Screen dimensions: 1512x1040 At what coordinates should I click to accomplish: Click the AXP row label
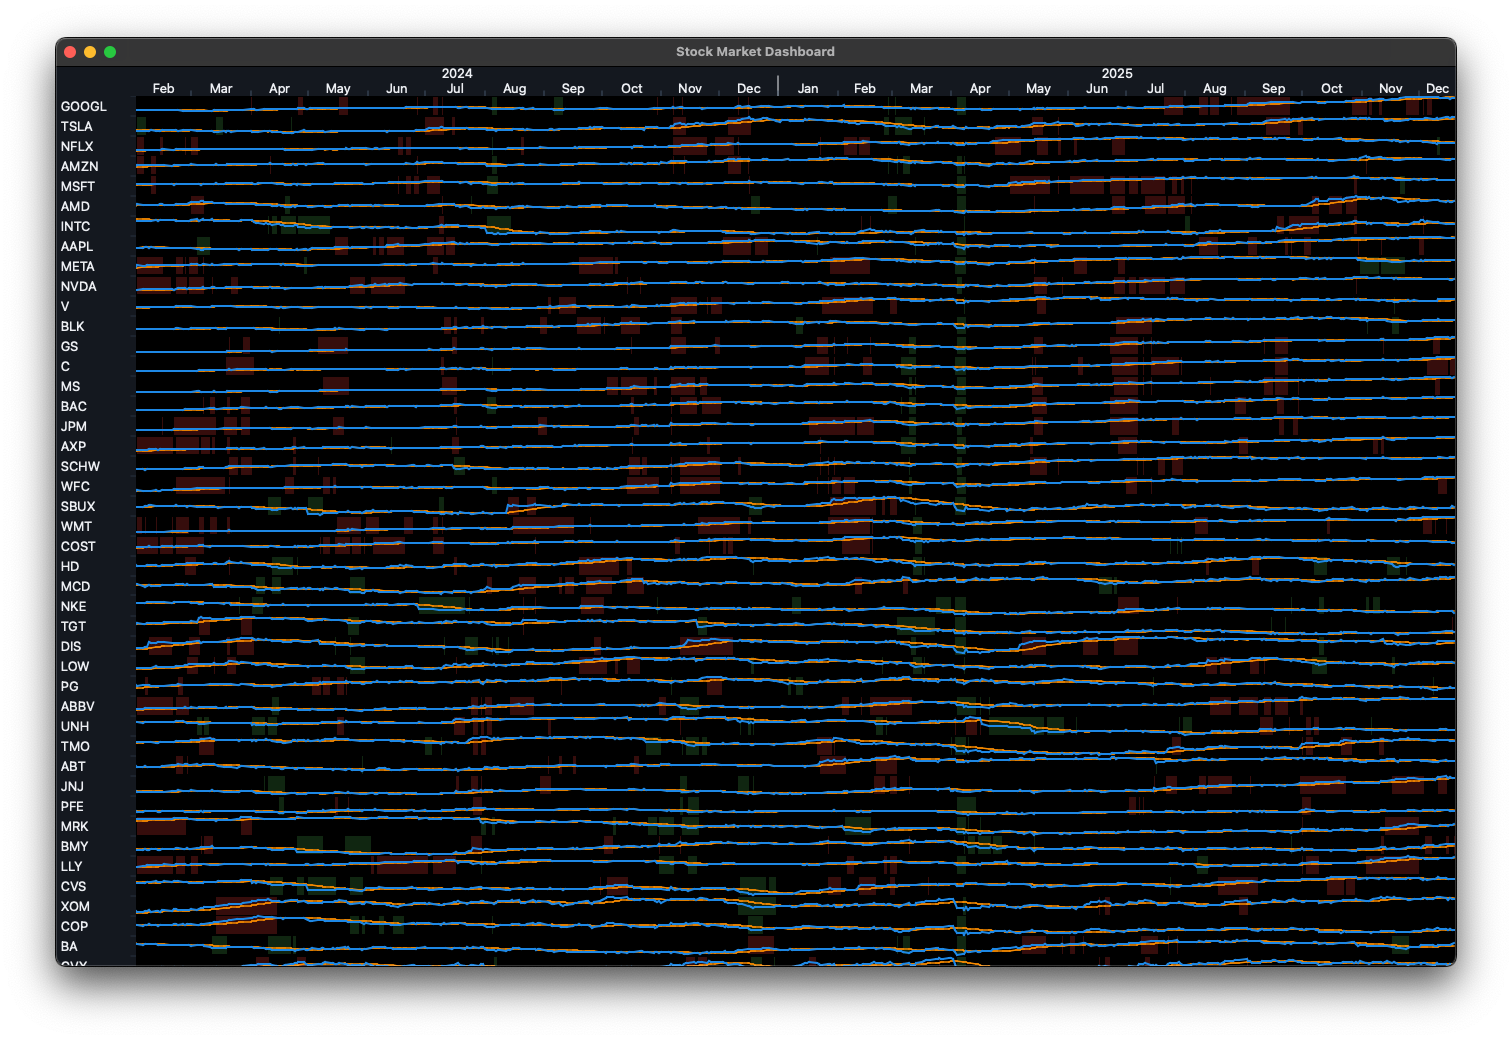click(x=73, y=447)
